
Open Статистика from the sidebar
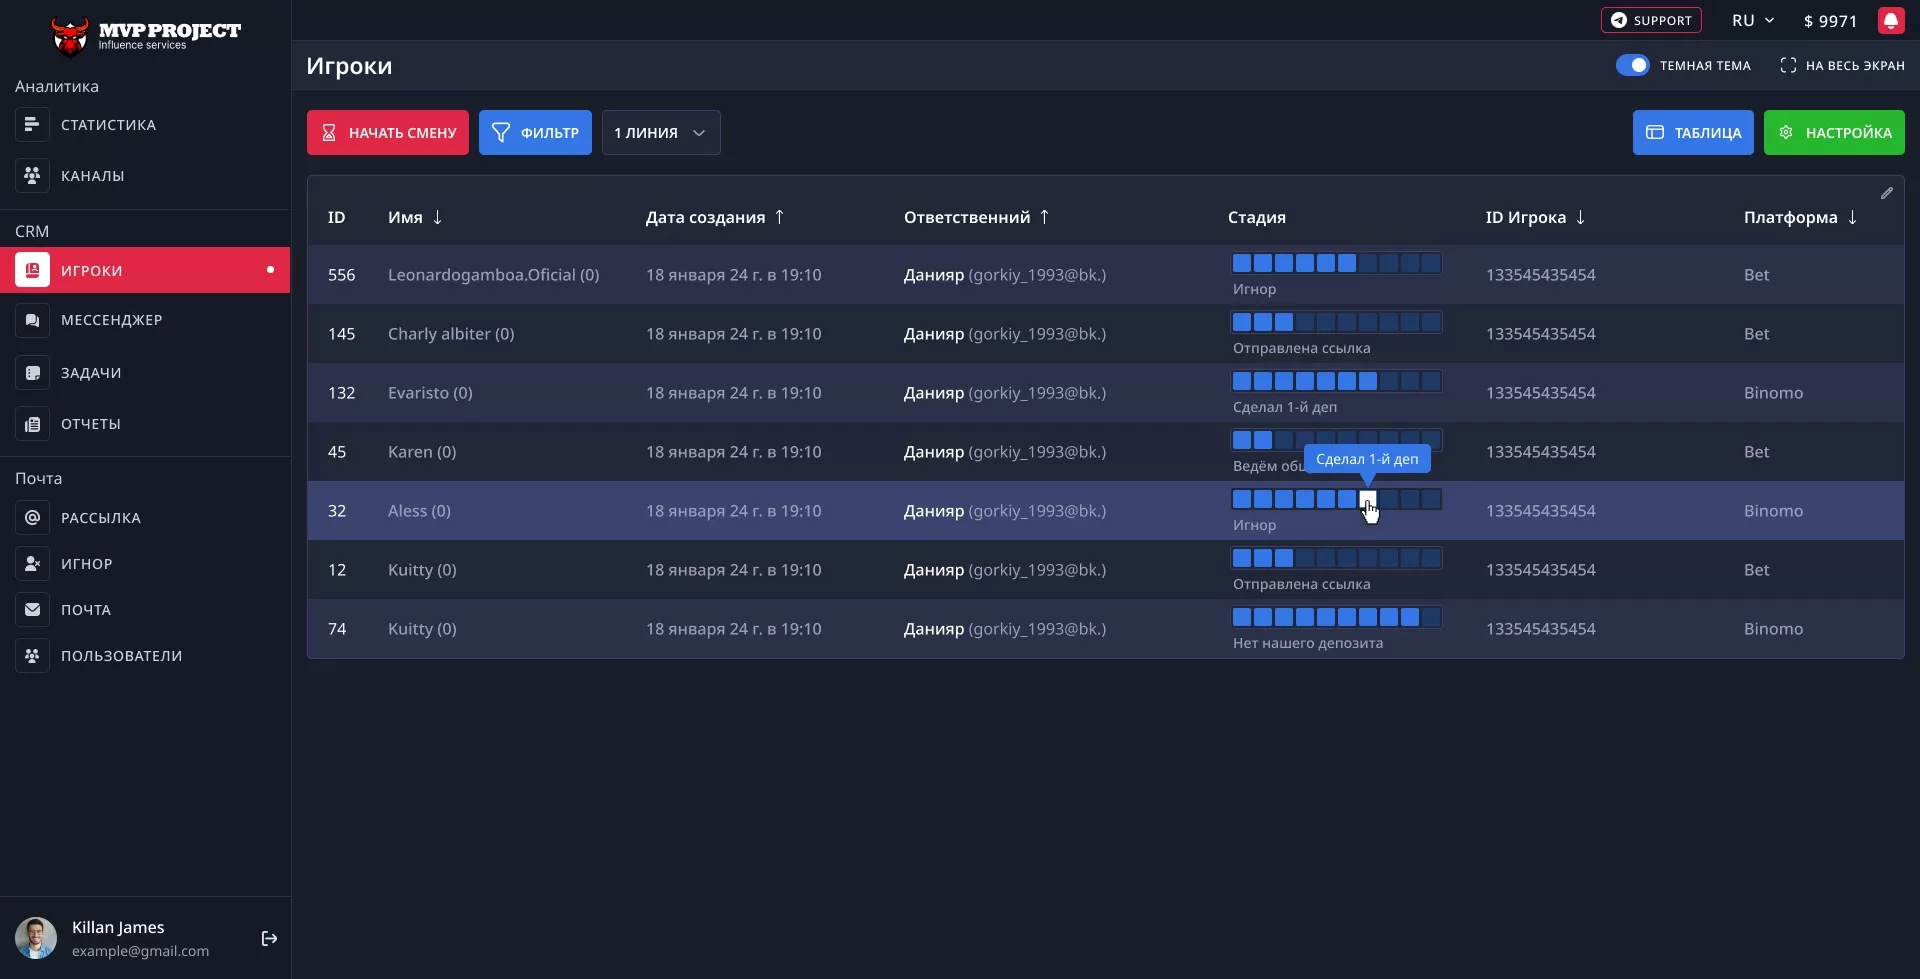pyautogui.click(x=108, y=125)
